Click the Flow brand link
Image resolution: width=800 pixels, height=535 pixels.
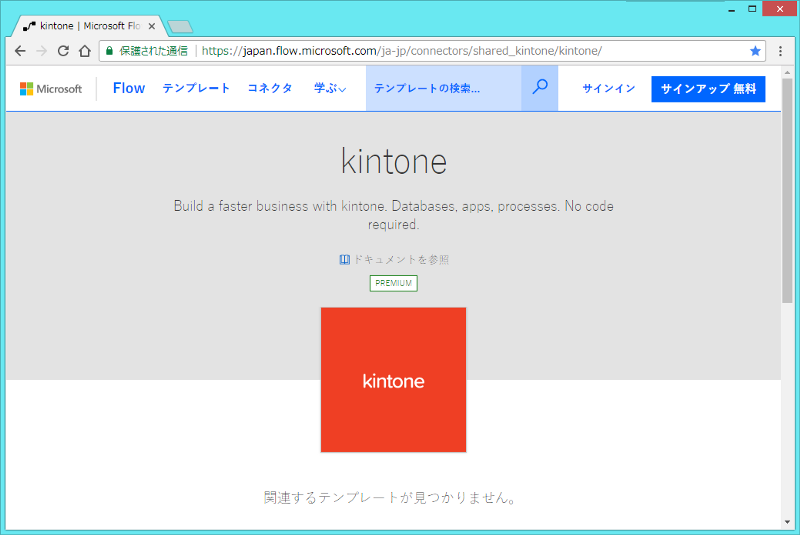129,89
